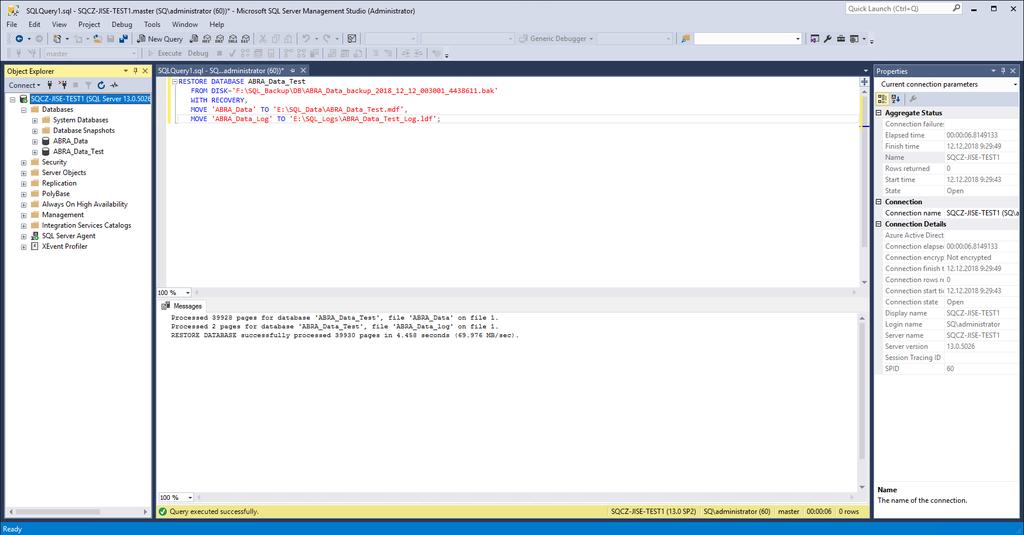This screenshot has width=1024, height=535.
Task: Click the ABRA_Data database cylinder icon
Action: [x=46, y=141]
